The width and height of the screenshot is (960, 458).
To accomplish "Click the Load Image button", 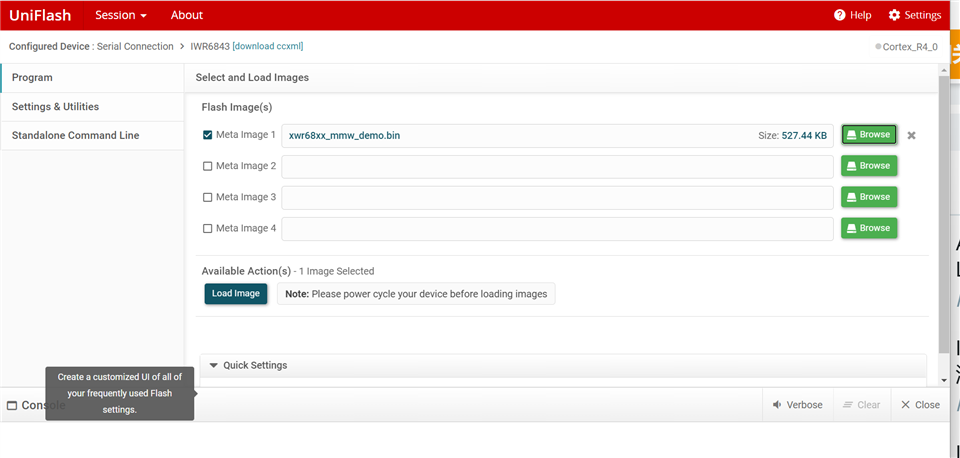I will [236, 294].
